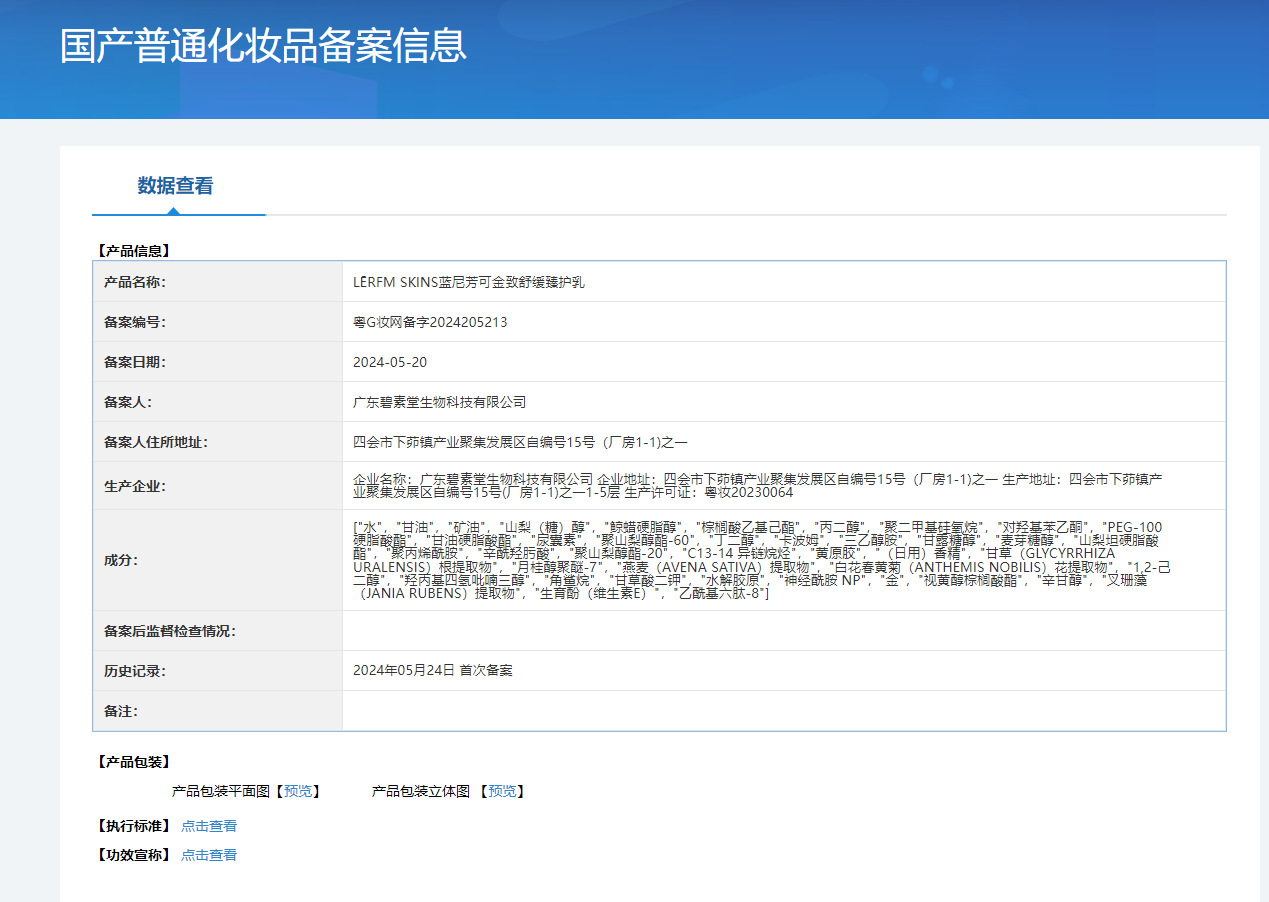Click the 备案人住所地址 address value

point(520,442)
